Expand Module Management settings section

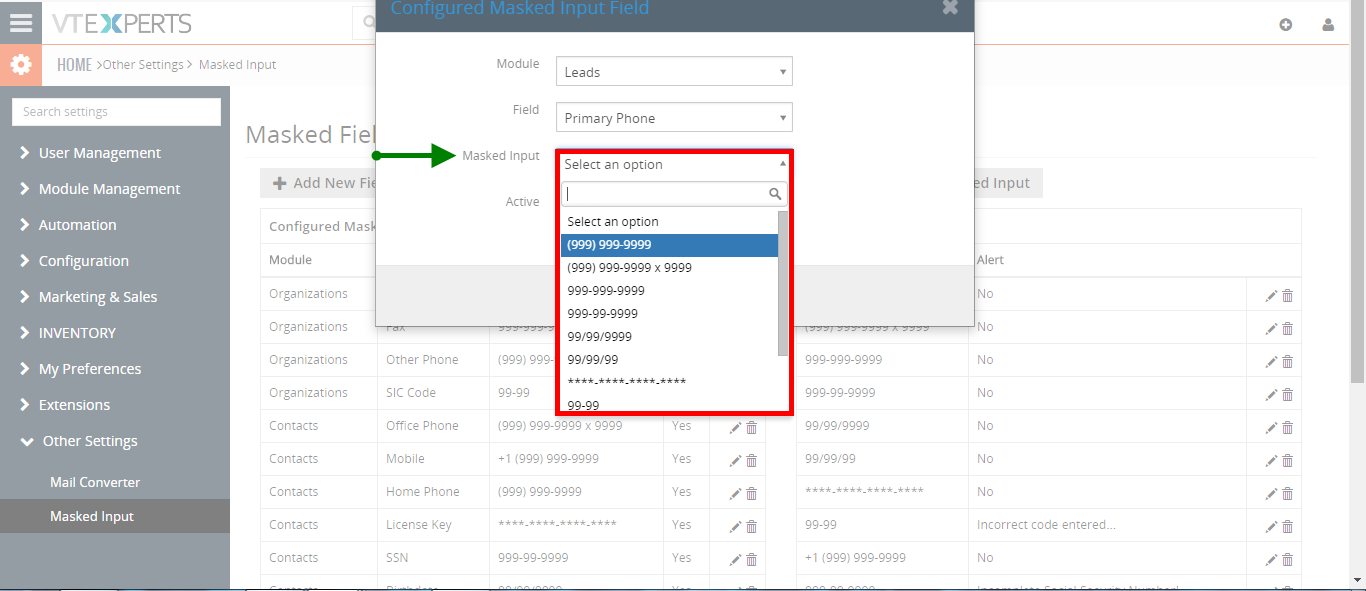click(109, 189)
